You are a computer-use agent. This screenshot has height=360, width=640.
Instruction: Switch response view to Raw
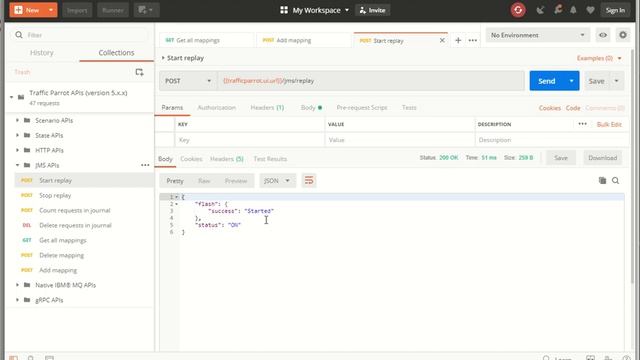coord(204,181)
